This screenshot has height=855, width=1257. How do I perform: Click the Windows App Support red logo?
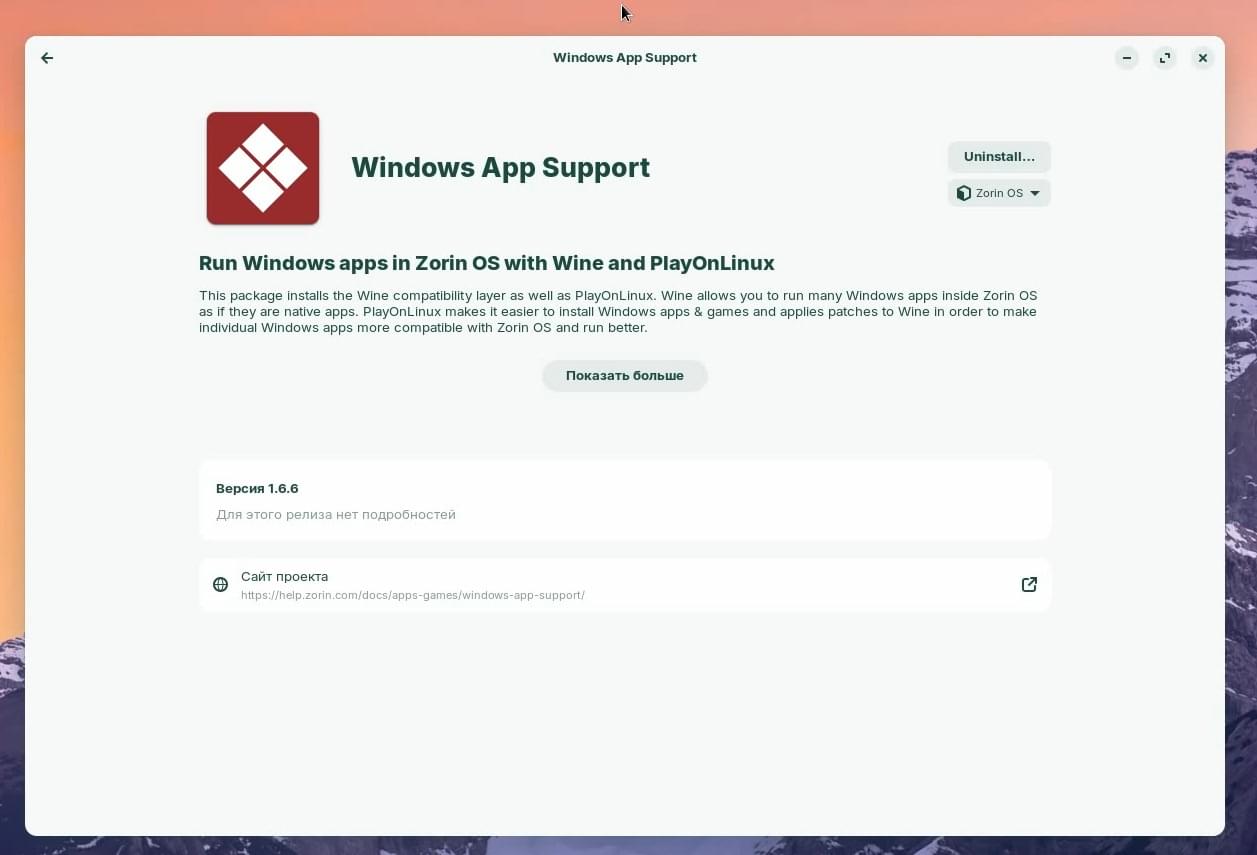point(263,168)
